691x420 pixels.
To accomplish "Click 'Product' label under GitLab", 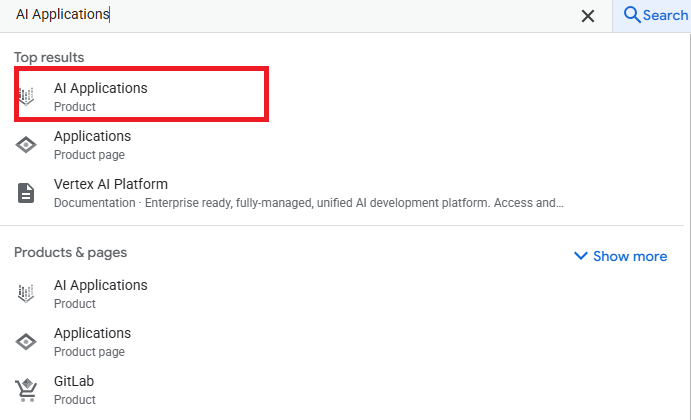I will (x=75, y=400).
